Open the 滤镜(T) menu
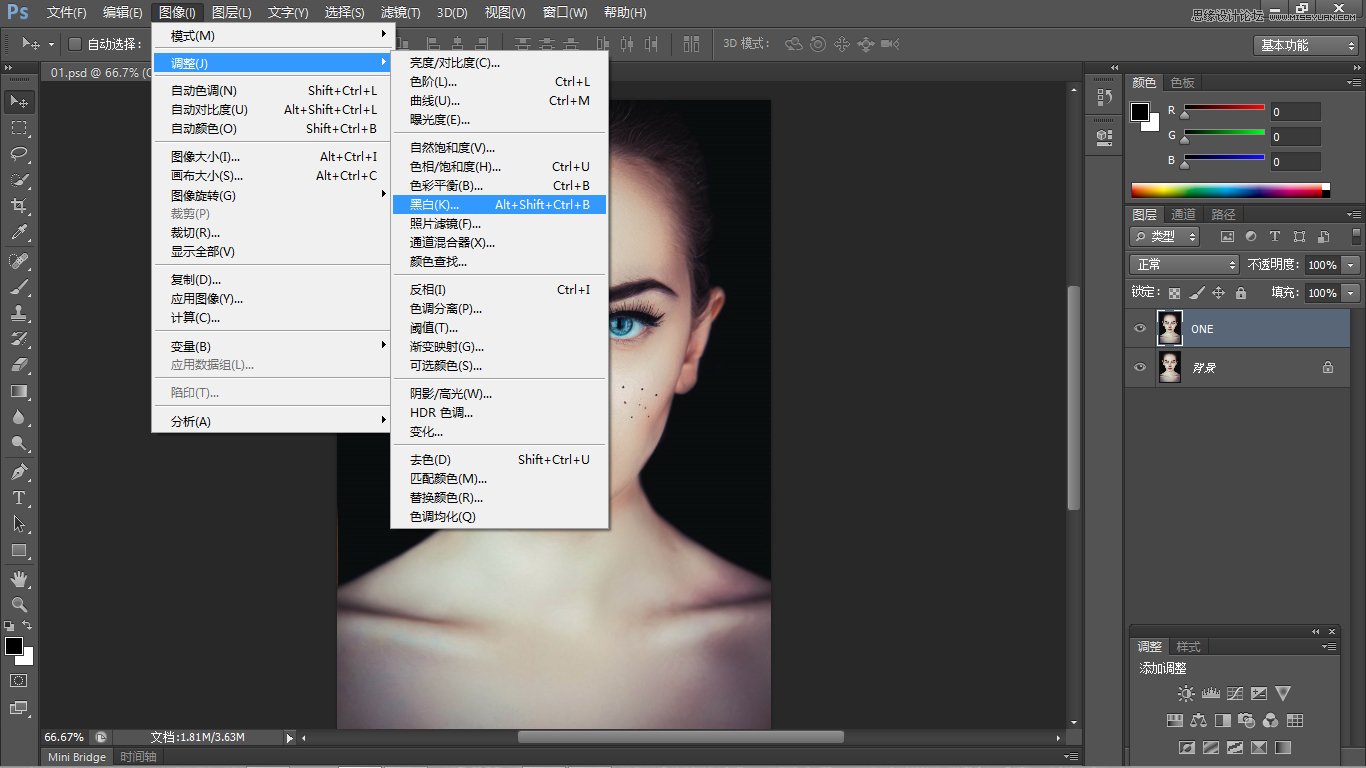The image size is (1366, 768). 398,13
